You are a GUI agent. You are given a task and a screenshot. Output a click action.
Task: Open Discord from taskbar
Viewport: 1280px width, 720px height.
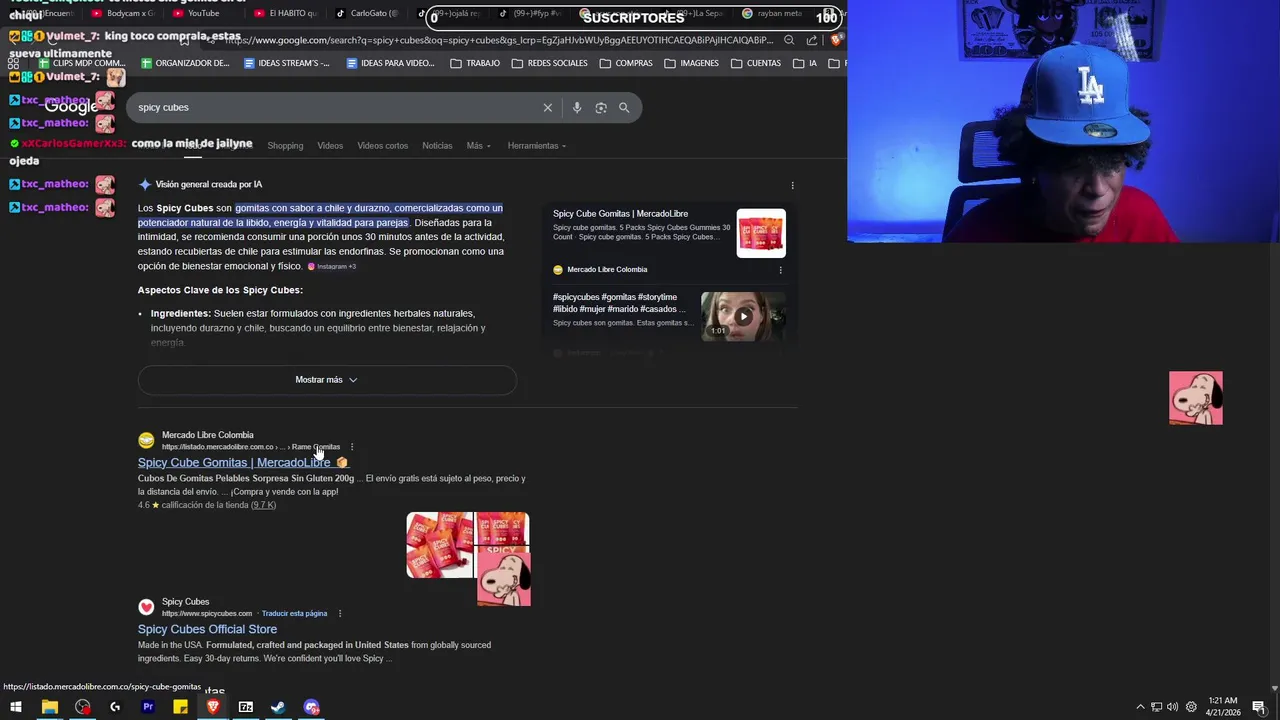pos(311,707)
